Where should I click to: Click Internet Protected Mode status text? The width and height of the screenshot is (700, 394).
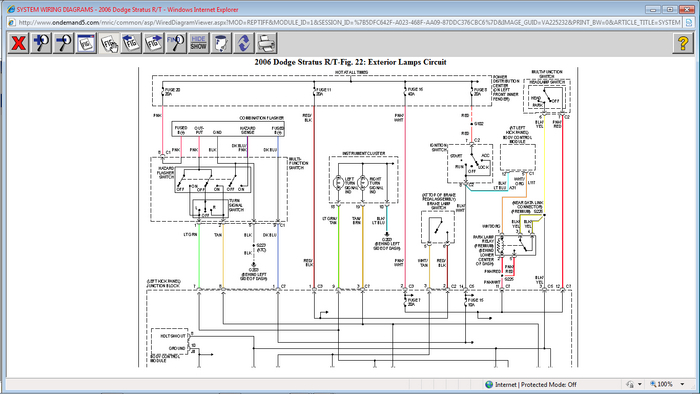click(535, 384)
